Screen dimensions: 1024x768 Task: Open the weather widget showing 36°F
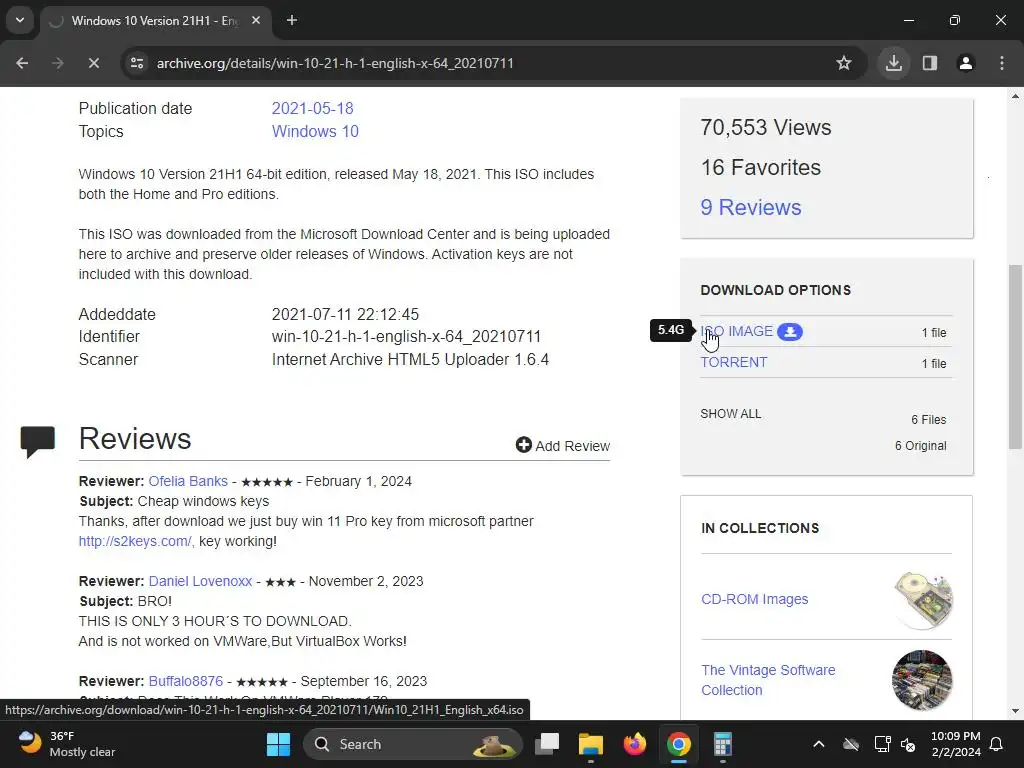(x=67, y=744)
